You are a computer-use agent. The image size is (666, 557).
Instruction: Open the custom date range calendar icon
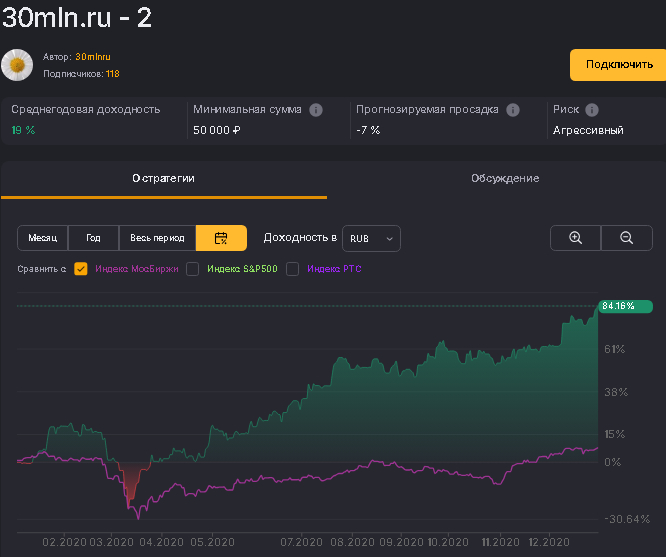tap(221, 238)
